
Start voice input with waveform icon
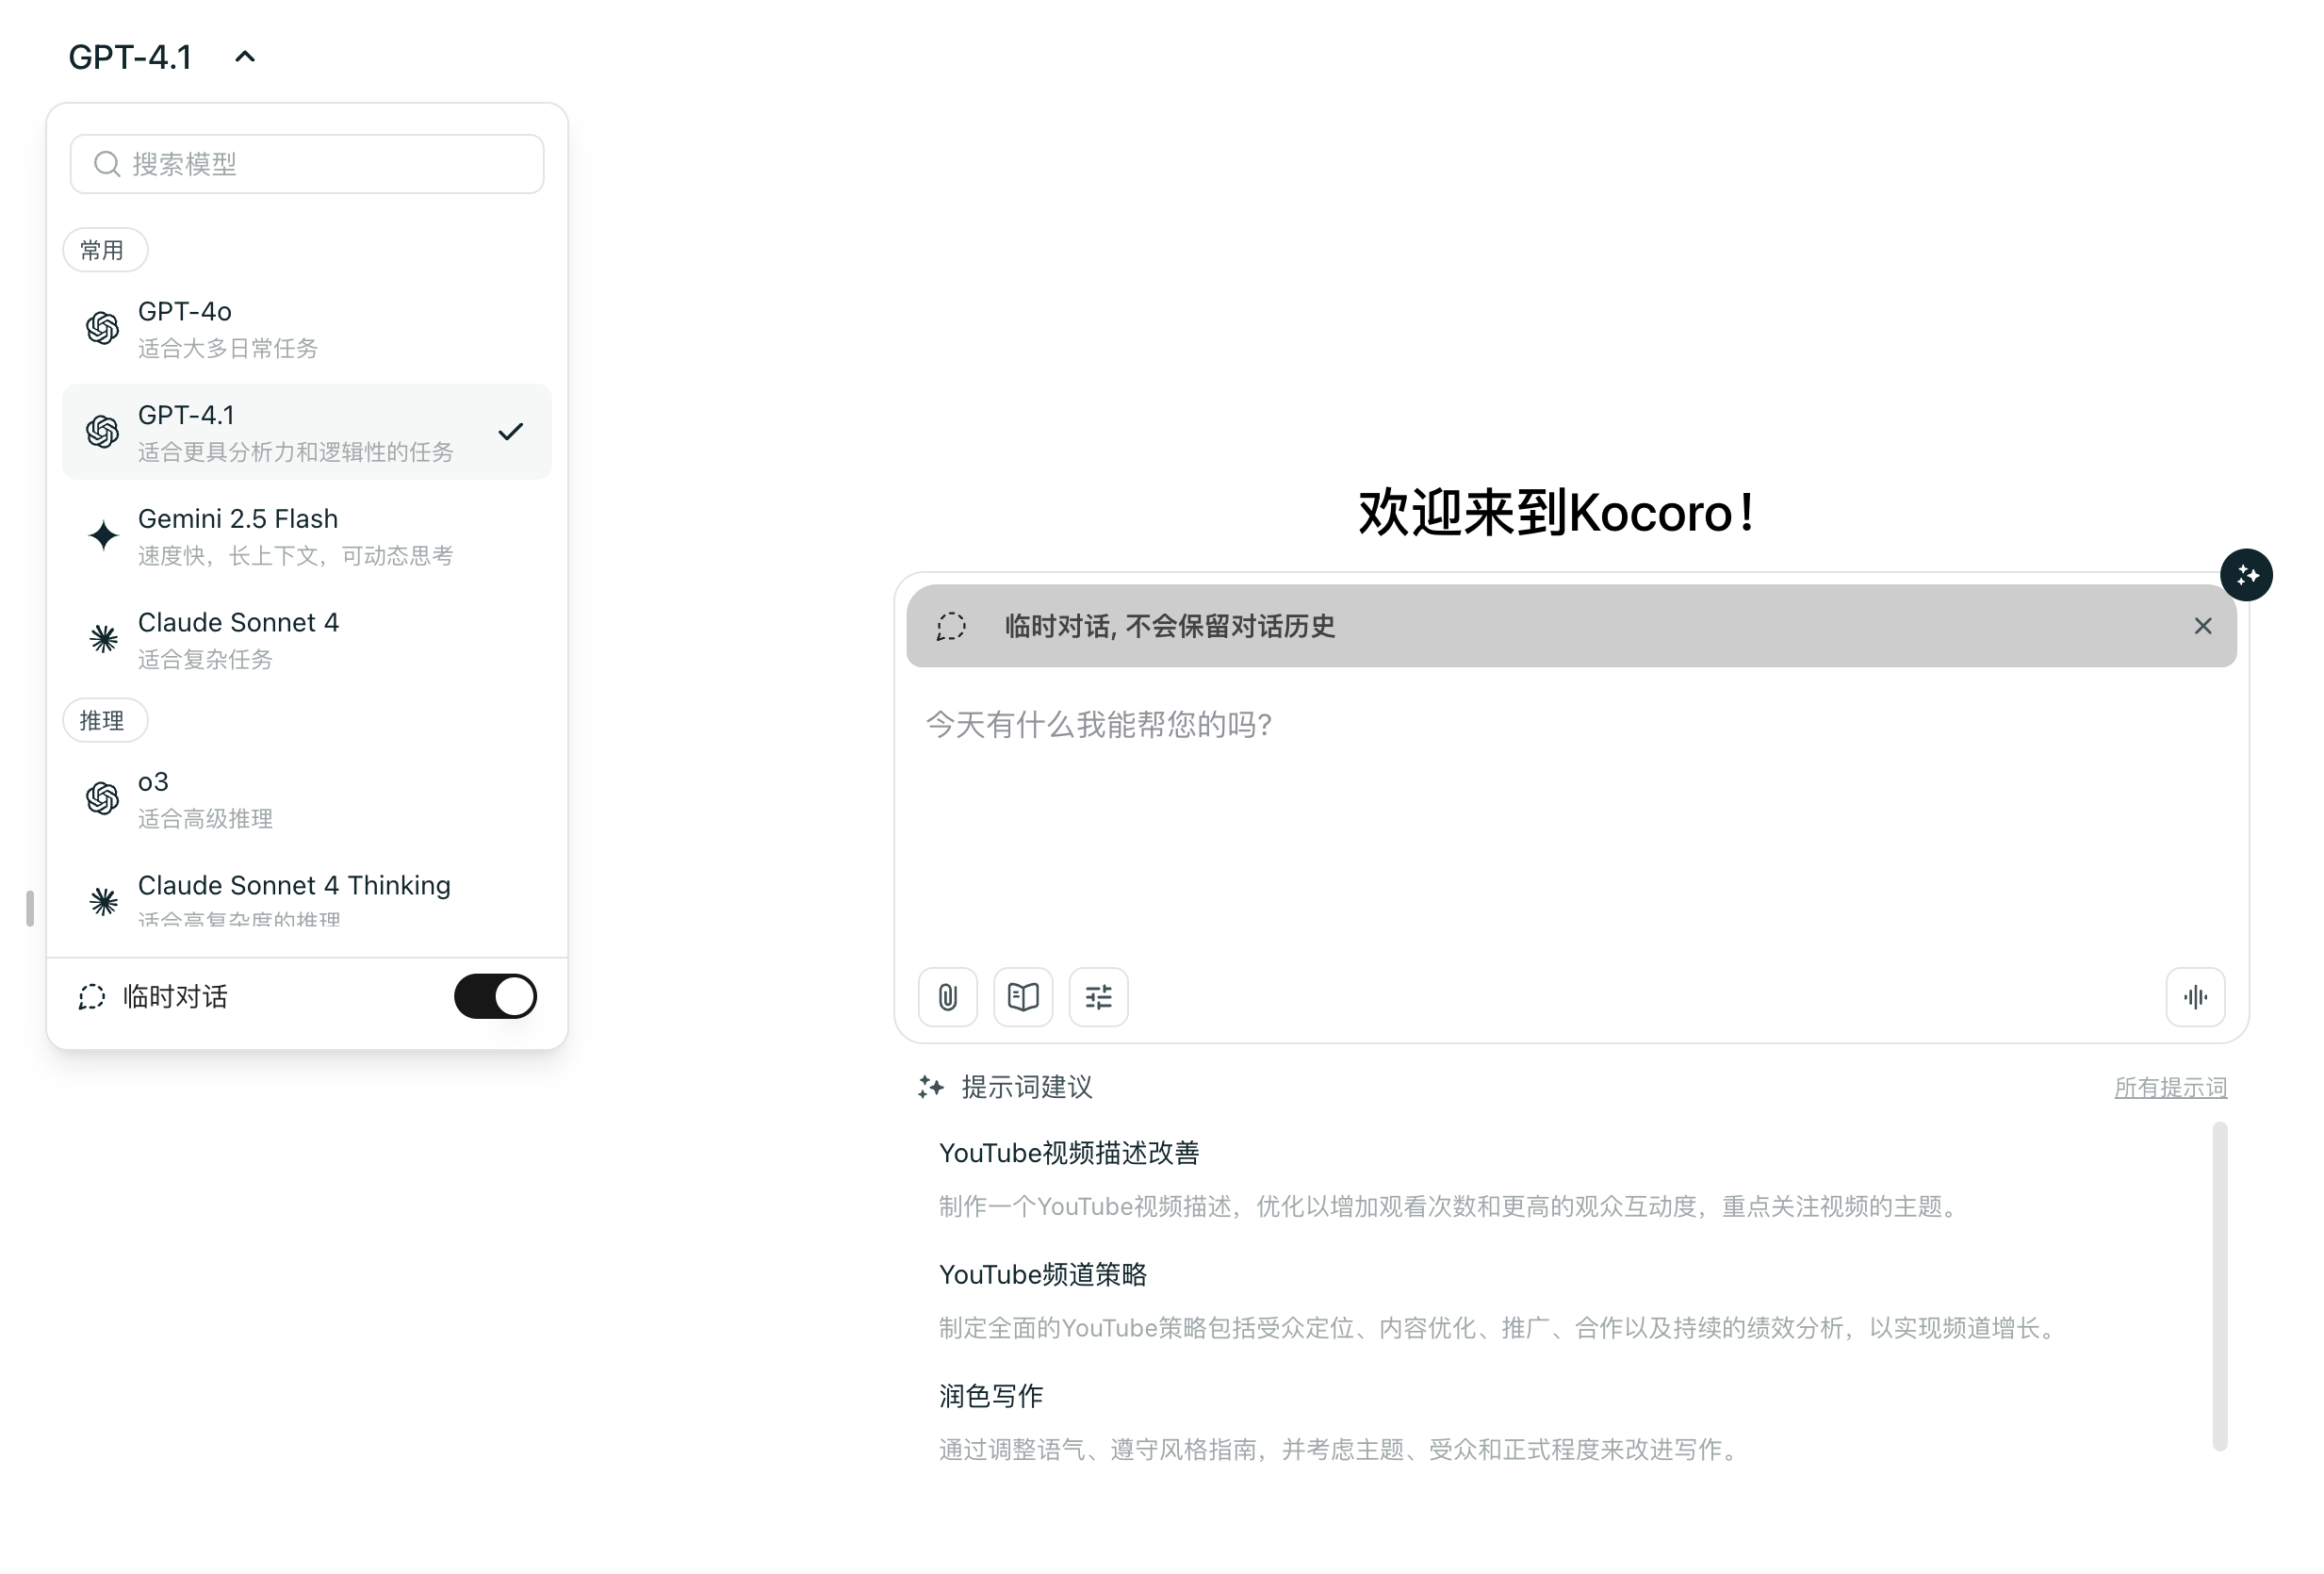(2194, 996)
